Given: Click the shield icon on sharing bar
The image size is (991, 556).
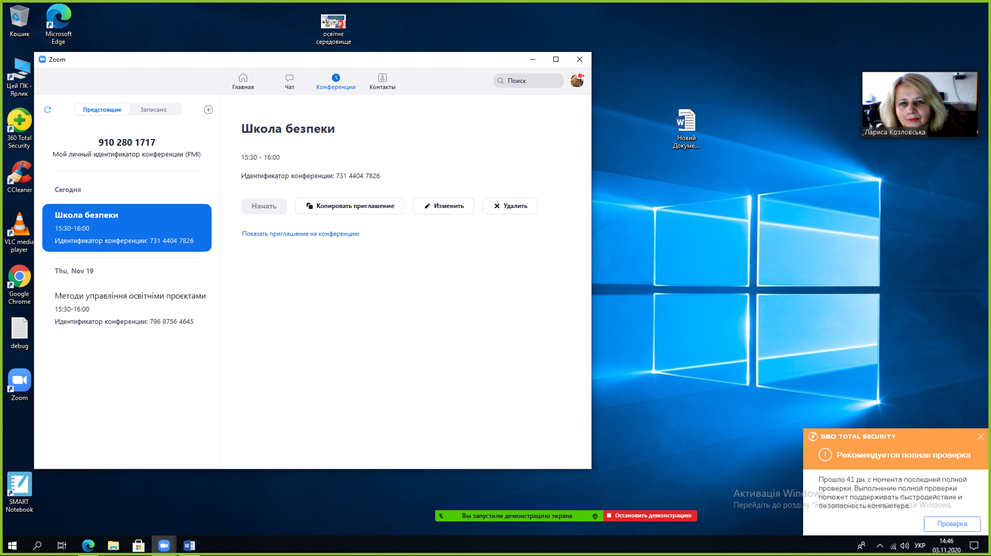Looking at the screenshot, I should coord(595,516).
